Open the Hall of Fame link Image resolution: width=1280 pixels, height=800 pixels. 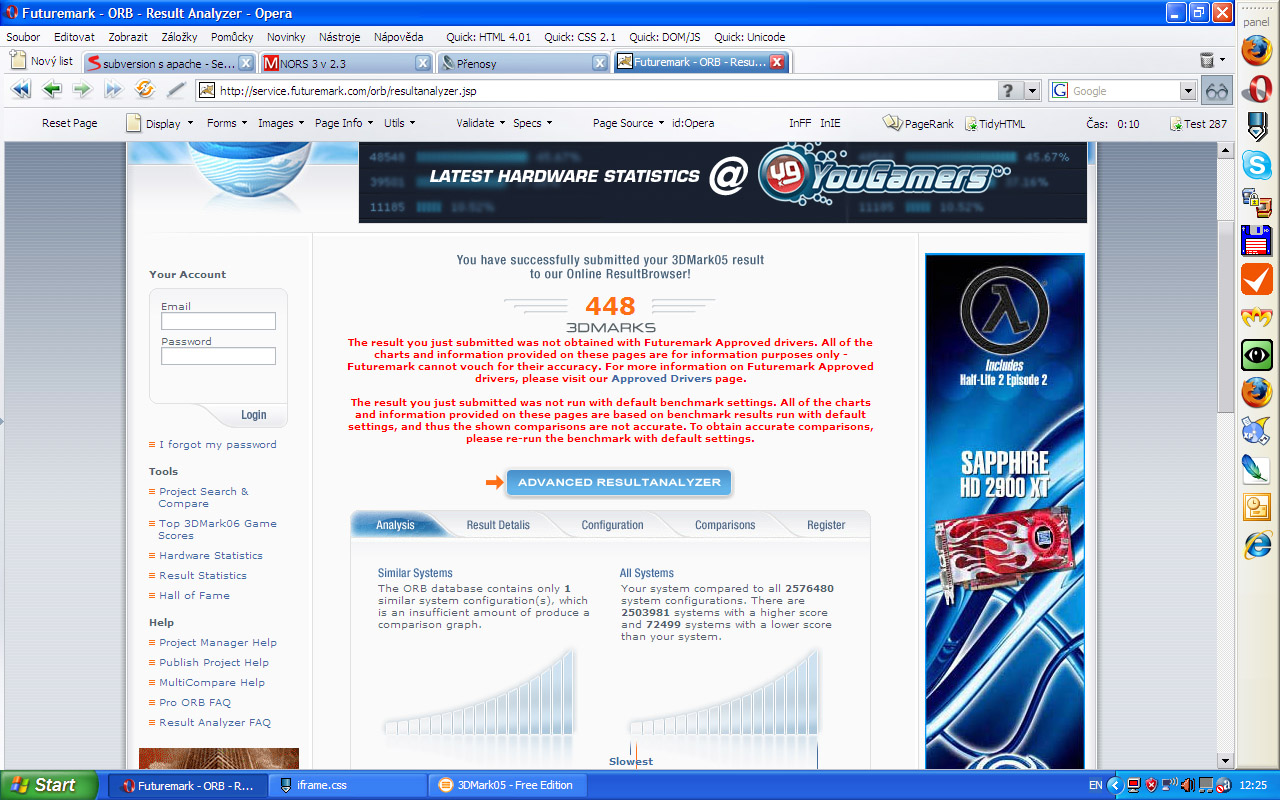[x=194, y=596]
